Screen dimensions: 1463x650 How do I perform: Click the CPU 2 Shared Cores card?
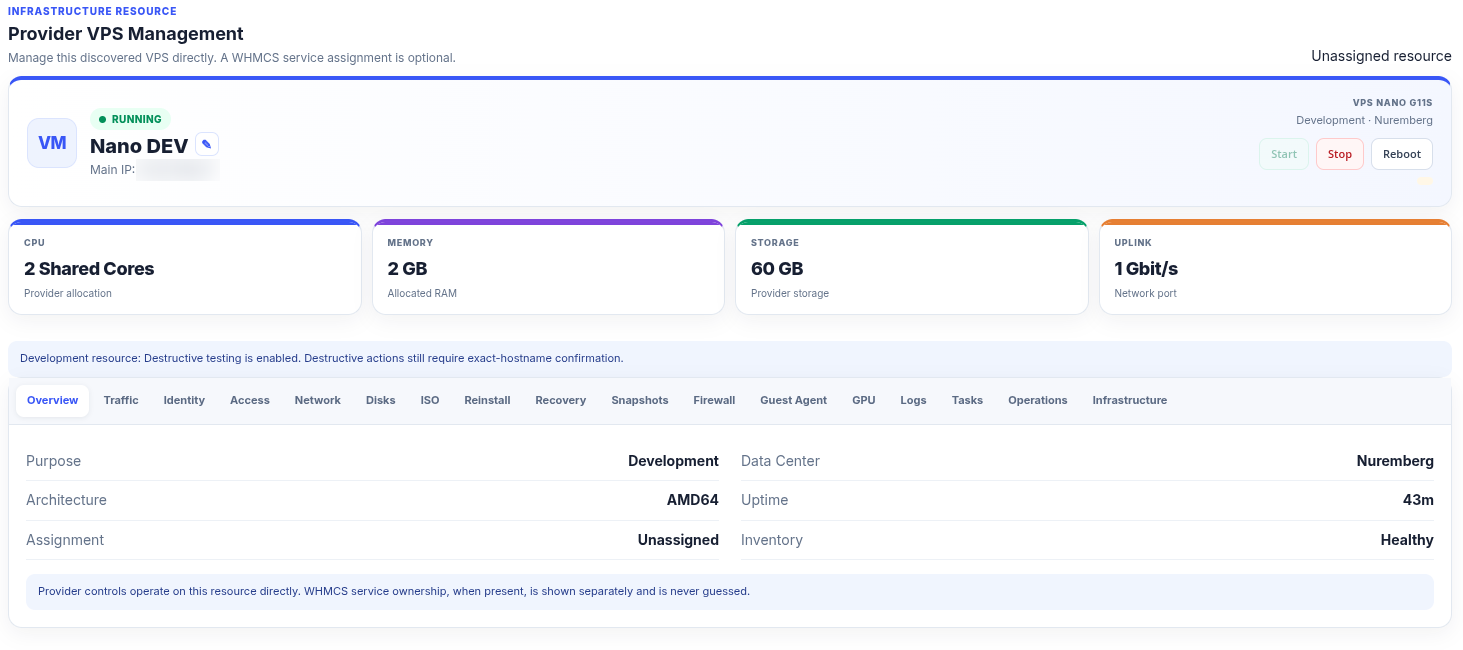185,267
